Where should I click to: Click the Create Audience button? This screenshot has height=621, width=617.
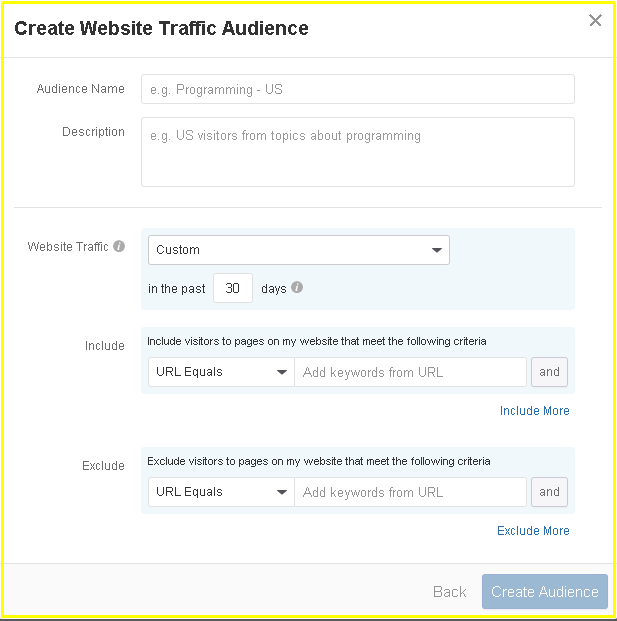[545, 592]
